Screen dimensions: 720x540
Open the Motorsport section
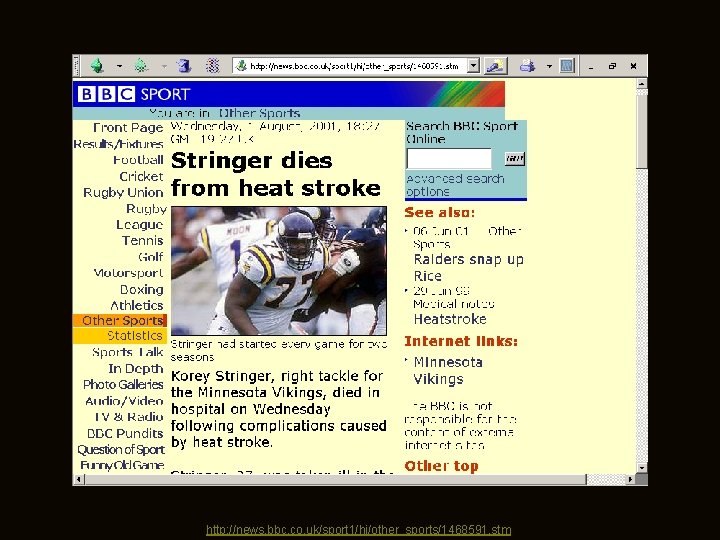point(128,273)
